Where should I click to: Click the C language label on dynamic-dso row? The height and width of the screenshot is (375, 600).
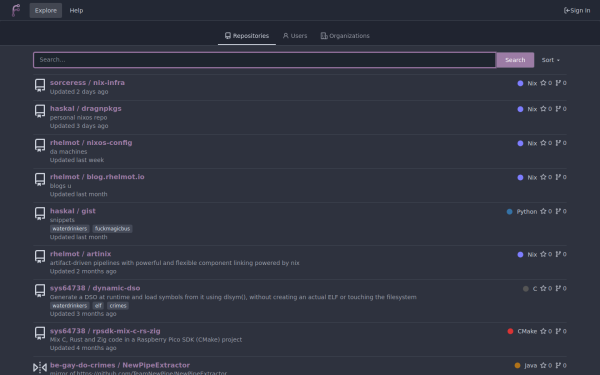(x=535, y=289)
